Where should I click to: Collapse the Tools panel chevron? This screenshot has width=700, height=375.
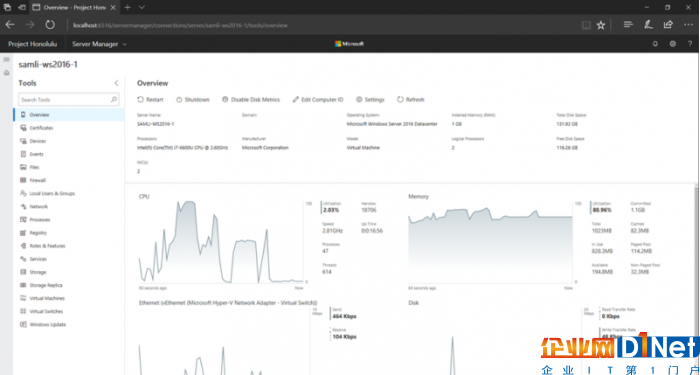point(116,83)
